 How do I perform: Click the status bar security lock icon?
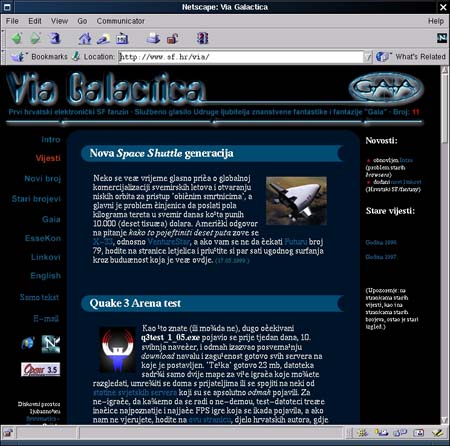pos(8,433)
